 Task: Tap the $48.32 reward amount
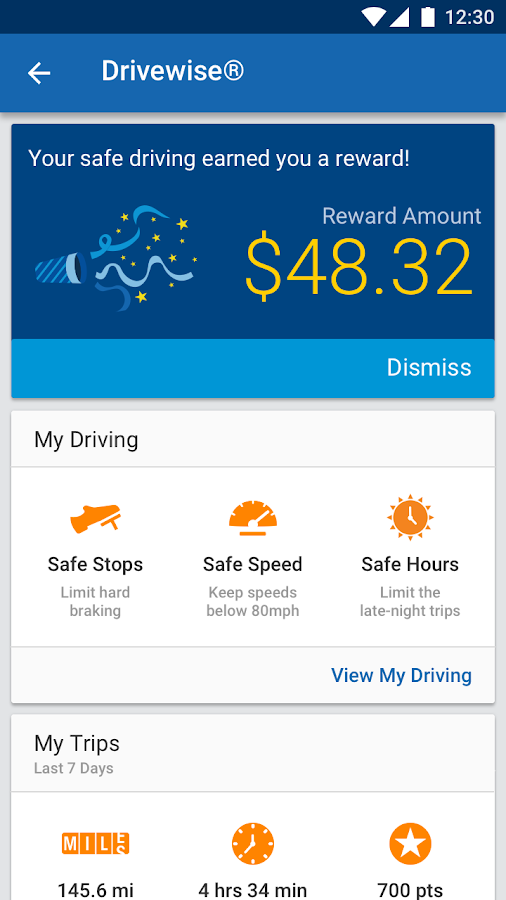(359, 267)
